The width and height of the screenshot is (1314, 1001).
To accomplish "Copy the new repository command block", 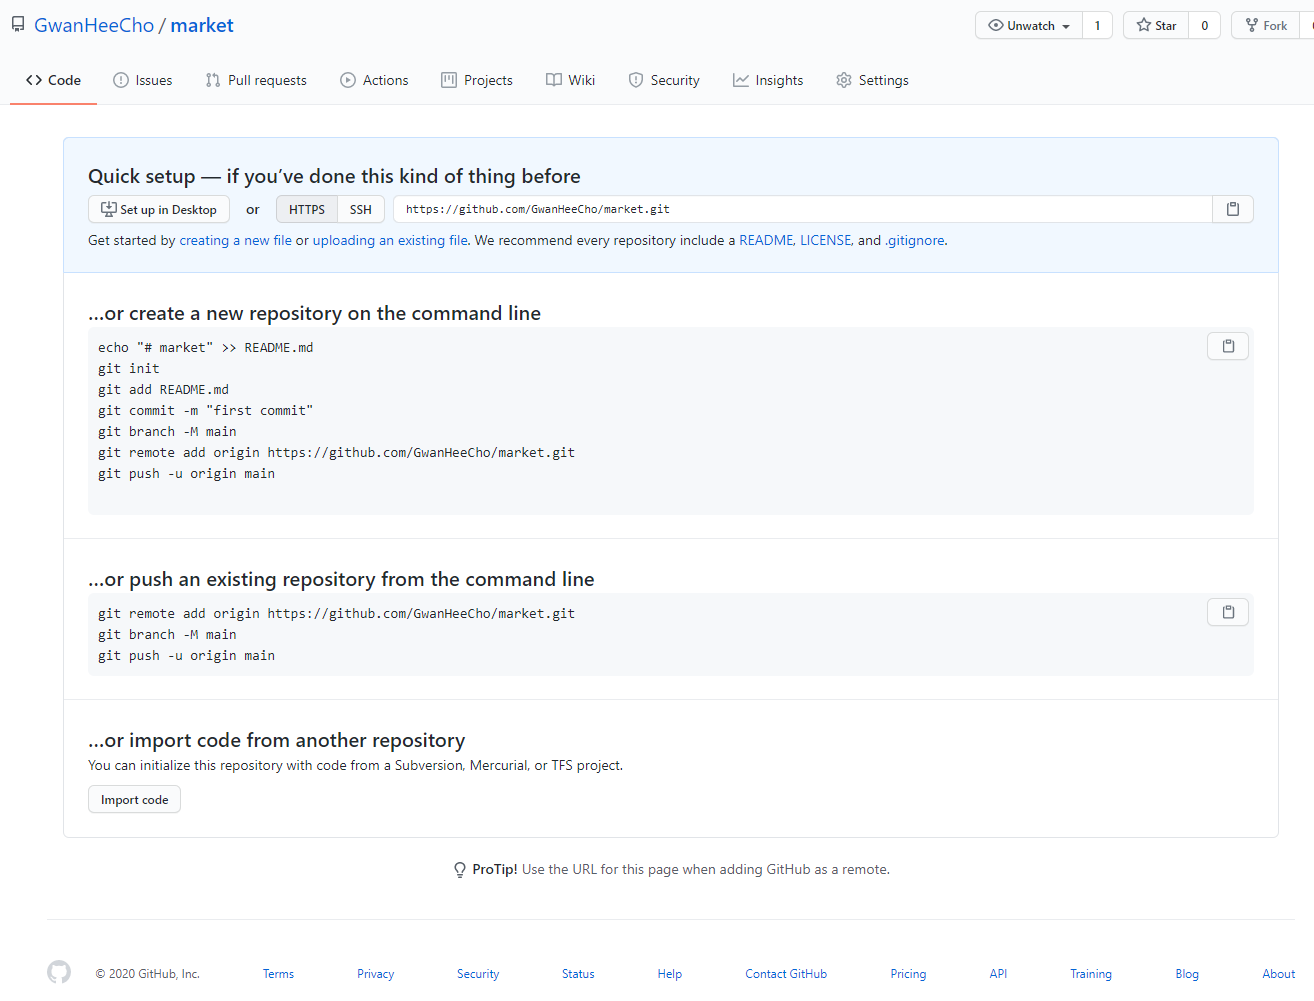I will pos(1228,346).
